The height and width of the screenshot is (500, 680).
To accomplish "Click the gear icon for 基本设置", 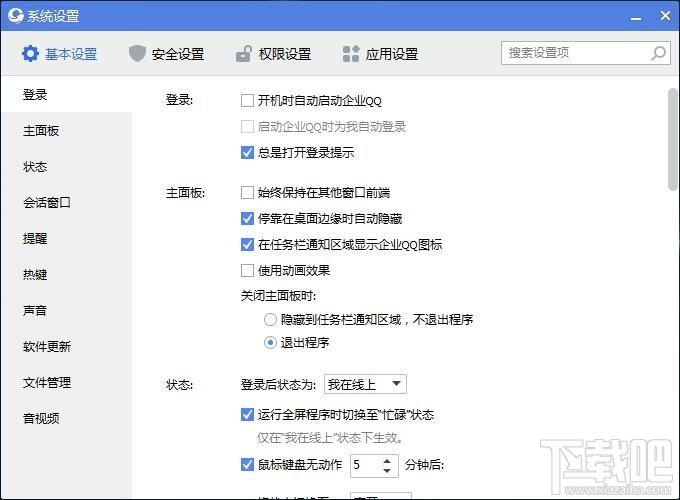I will 30,54.
